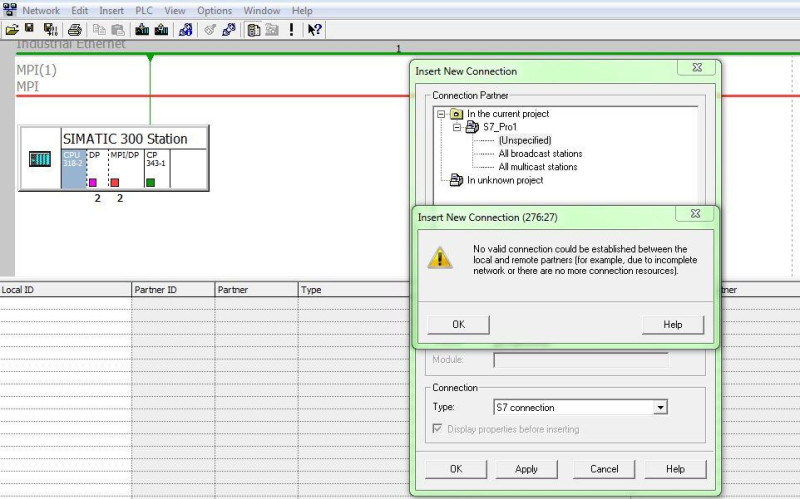Screen dimensions: 800x499
Task: Click the Cancel button
Action: [604, 469]
